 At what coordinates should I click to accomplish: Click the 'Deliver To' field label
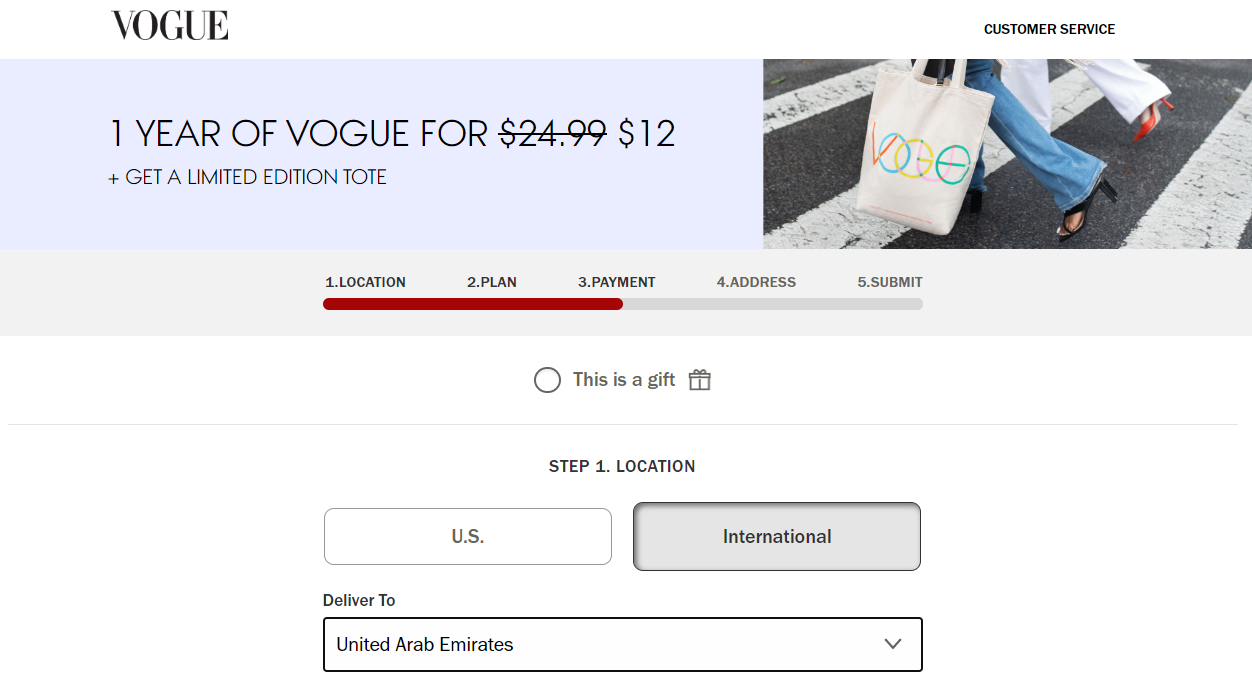point(359,600)
